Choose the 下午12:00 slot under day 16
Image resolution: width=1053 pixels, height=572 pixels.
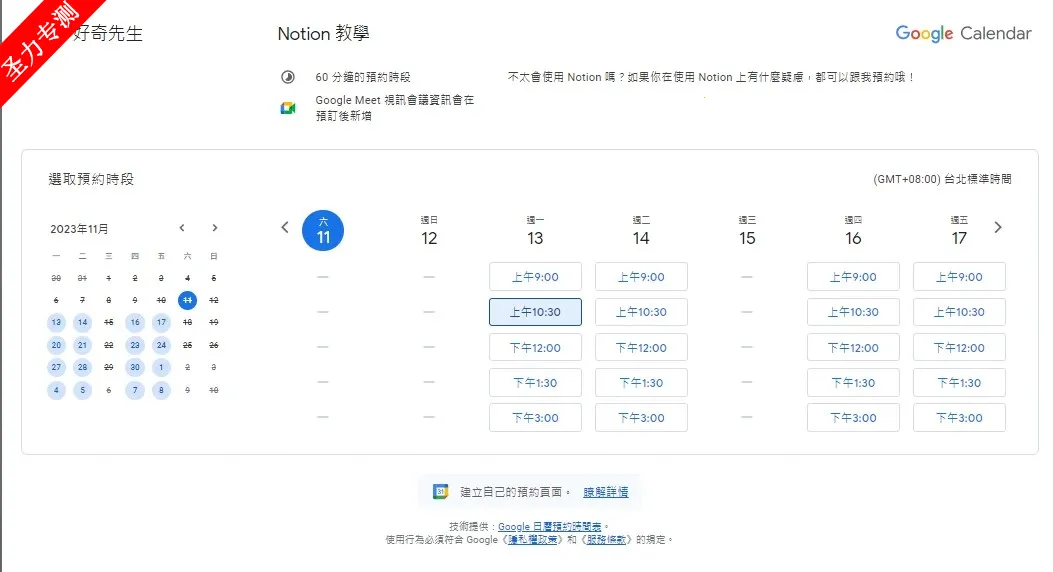854,348
